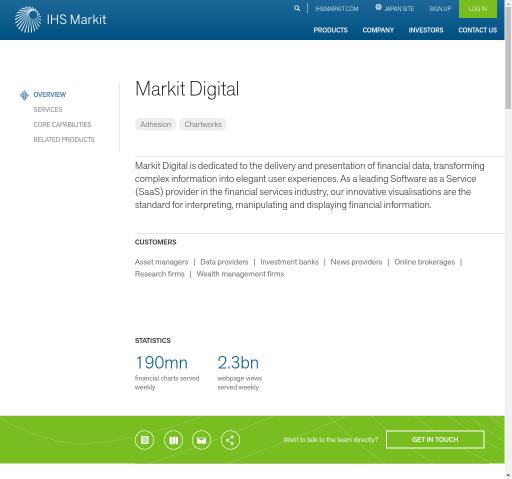This screenshot has width=512, height=479.
Task: Click the share icon in green bar
Action: coord(230,440)
